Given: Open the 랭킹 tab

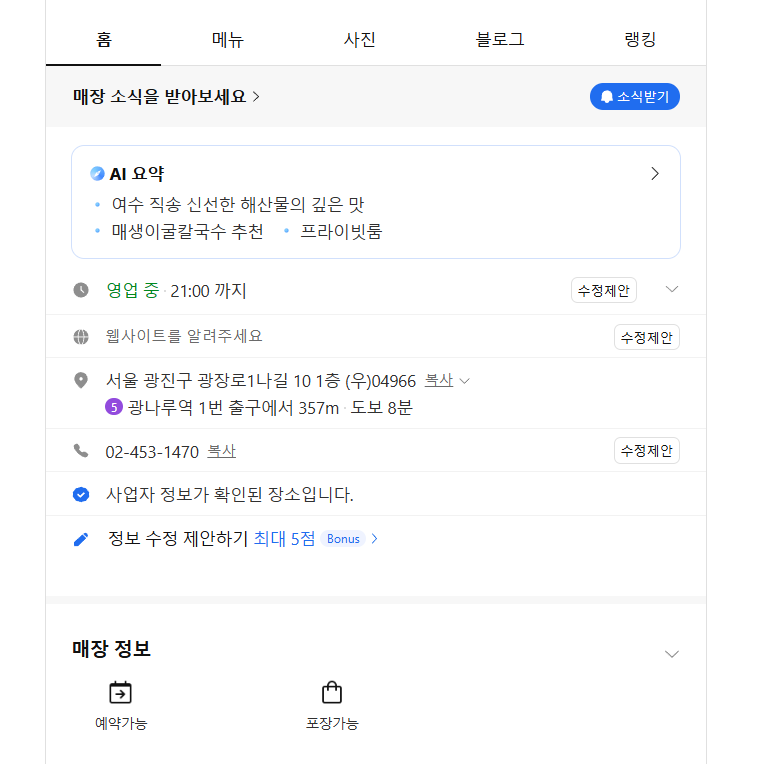Looking at the screenshot, I should point(640,39).
